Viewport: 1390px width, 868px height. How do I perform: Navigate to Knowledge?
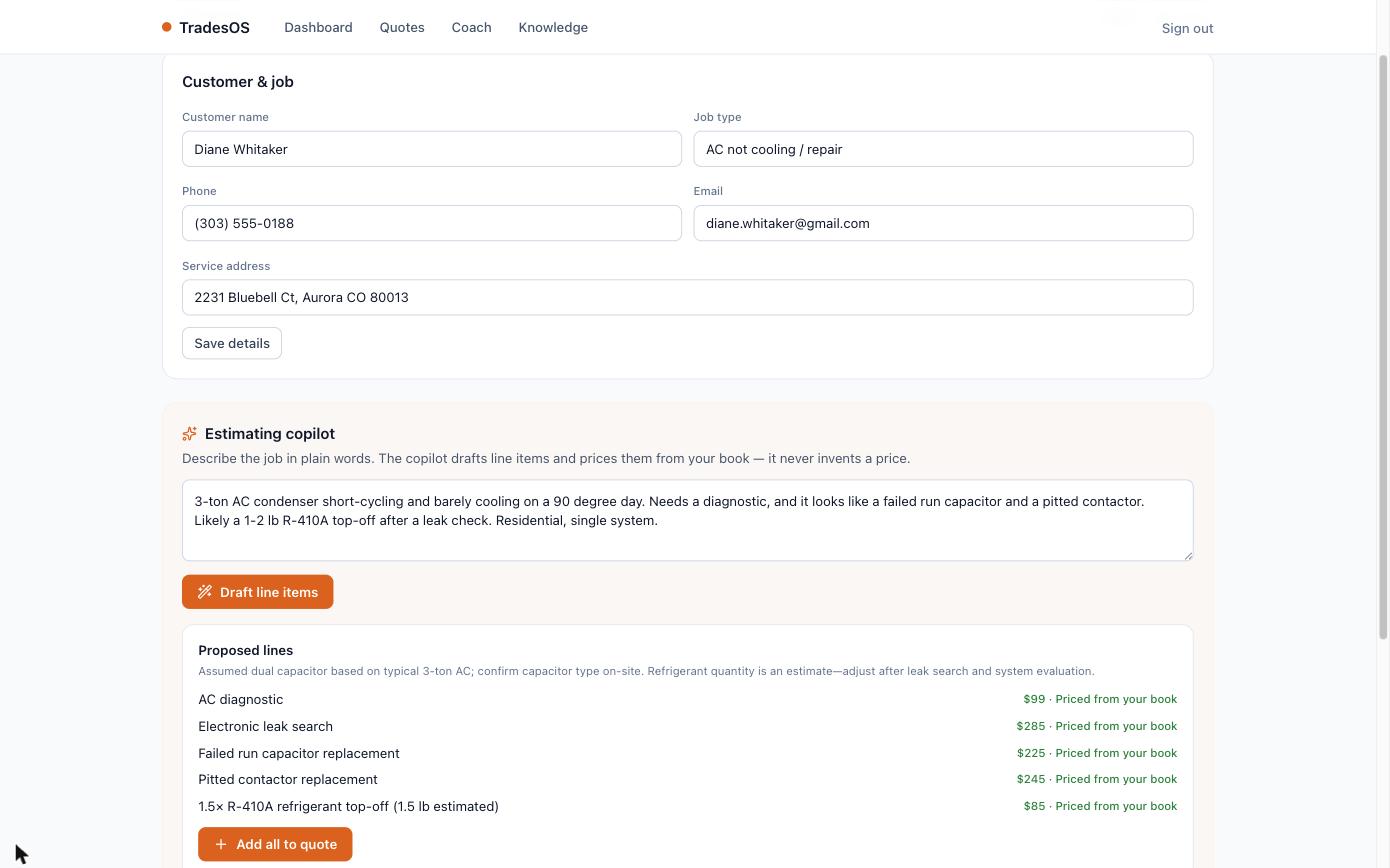tap(553, 27)
